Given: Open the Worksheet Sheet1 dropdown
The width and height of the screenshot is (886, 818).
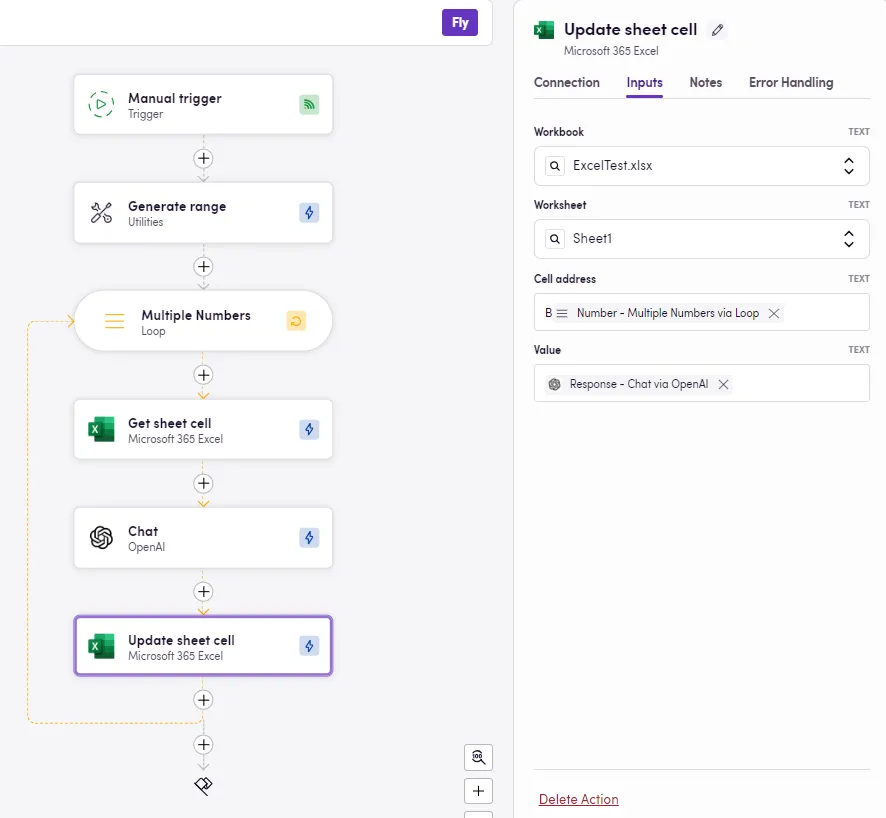Looking at the screenshot, I should tap(848, 239).
